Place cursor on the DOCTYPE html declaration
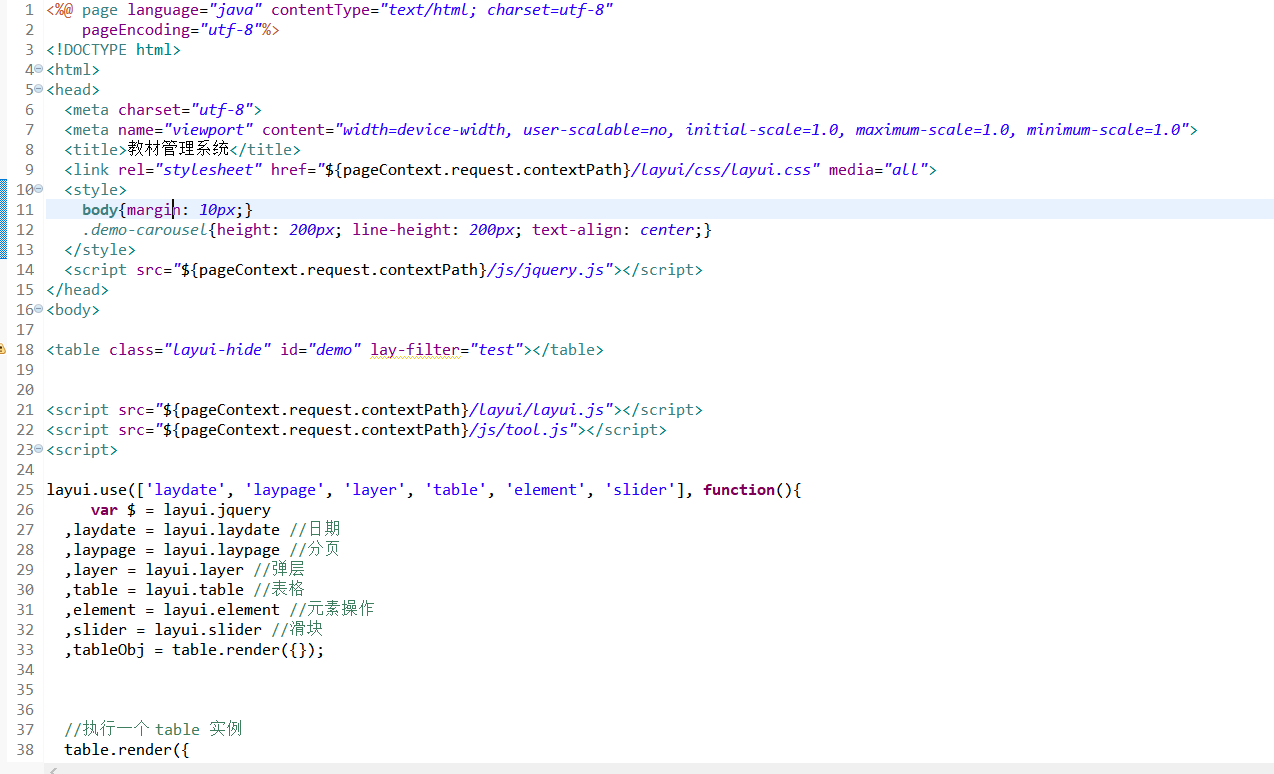The image size is (1274, 774). [113, 49]
